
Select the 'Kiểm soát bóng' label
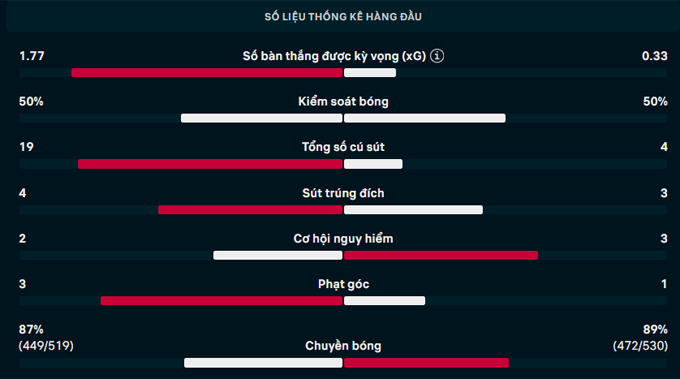[343, 101]
